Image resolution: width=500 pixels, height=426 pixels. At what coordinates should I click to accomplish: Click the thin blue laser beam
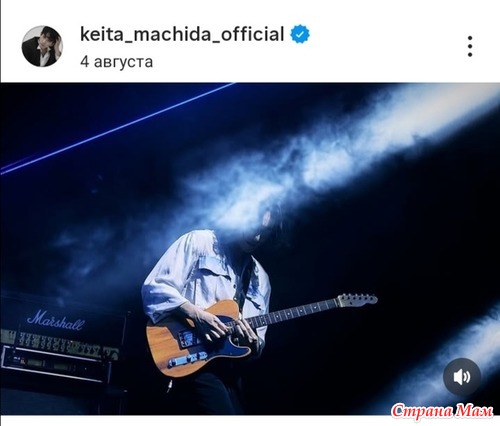point(117,128)
